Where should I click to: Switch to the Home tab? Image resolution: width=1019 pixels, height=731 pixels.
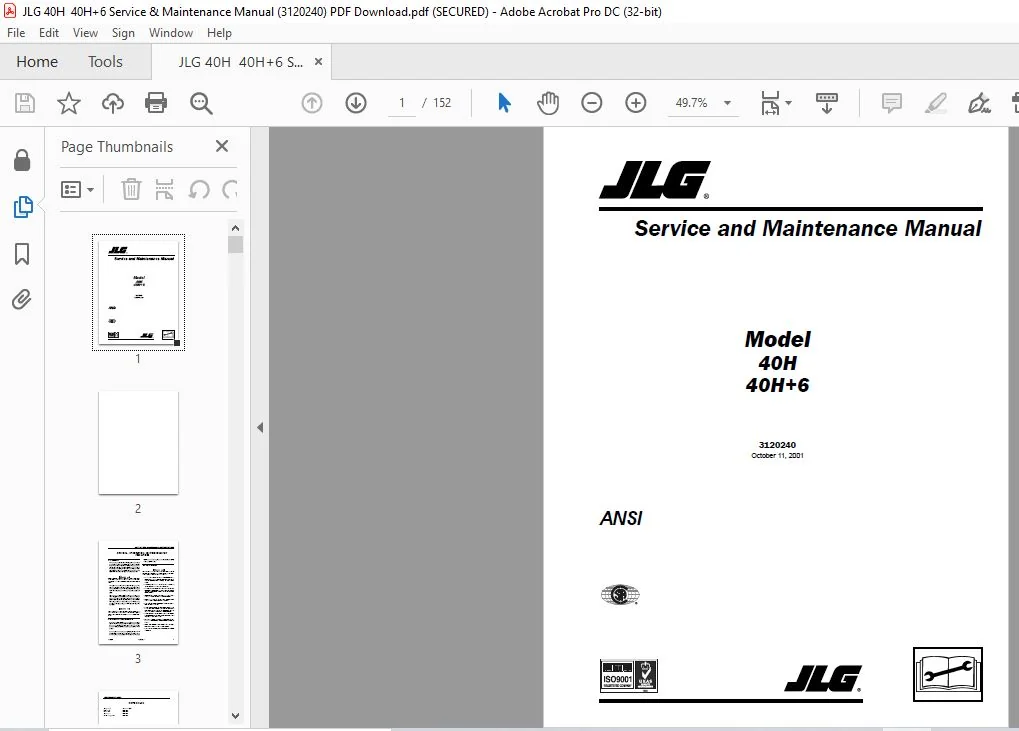pos(37,62)
